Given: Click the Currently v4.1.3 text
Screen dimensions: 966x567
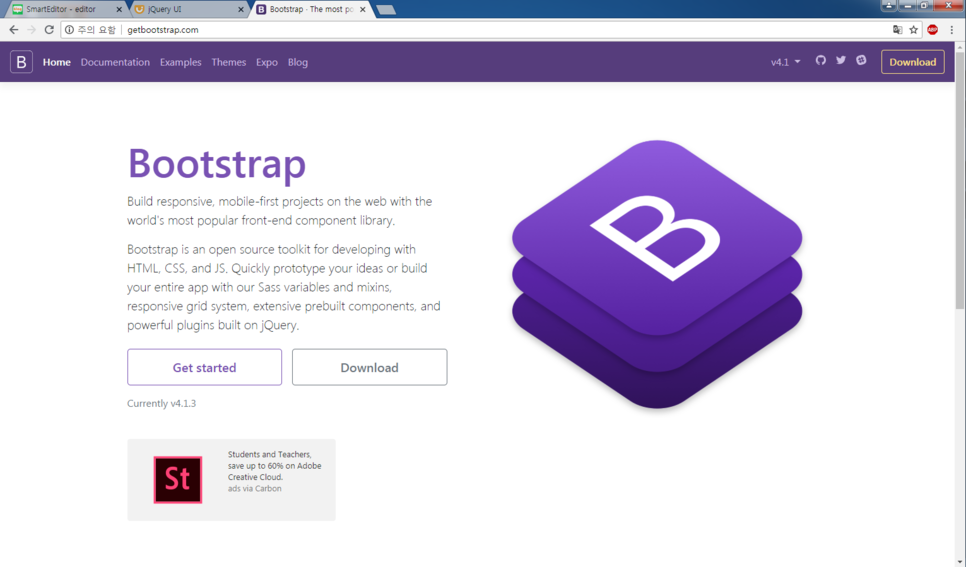Looking at the screenshot, I should (x=161, y=403).
